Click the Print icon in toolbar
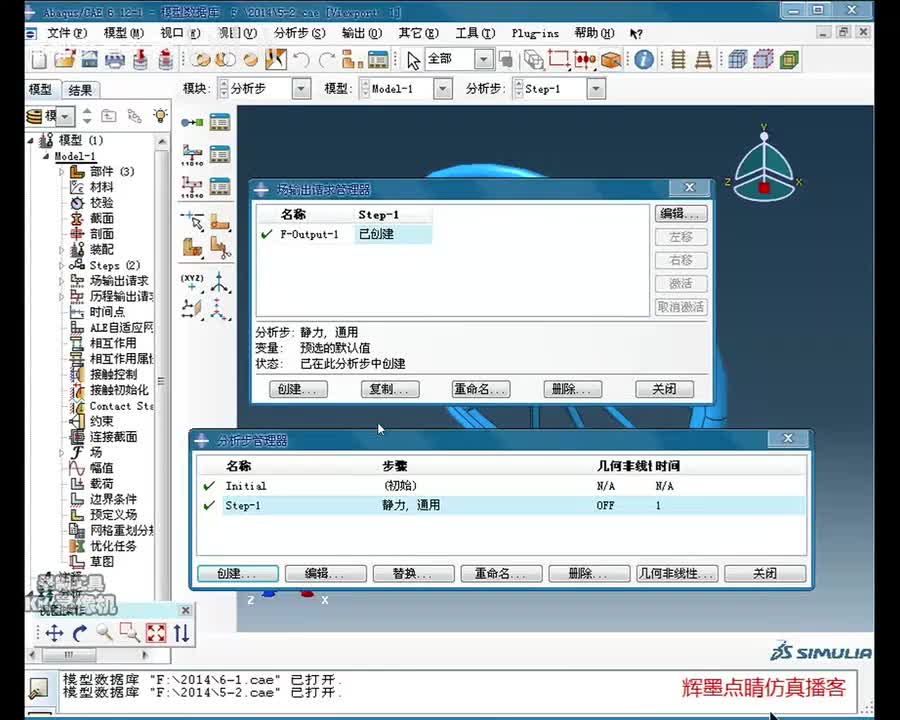Viewport: 900px width, 720px height. click(x=115, y=59)
